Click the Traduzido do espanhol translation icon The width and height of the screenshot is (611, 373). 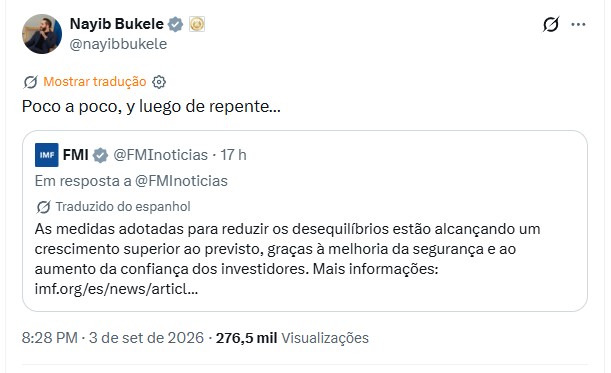pyautogui.click(x=43, y=207)
